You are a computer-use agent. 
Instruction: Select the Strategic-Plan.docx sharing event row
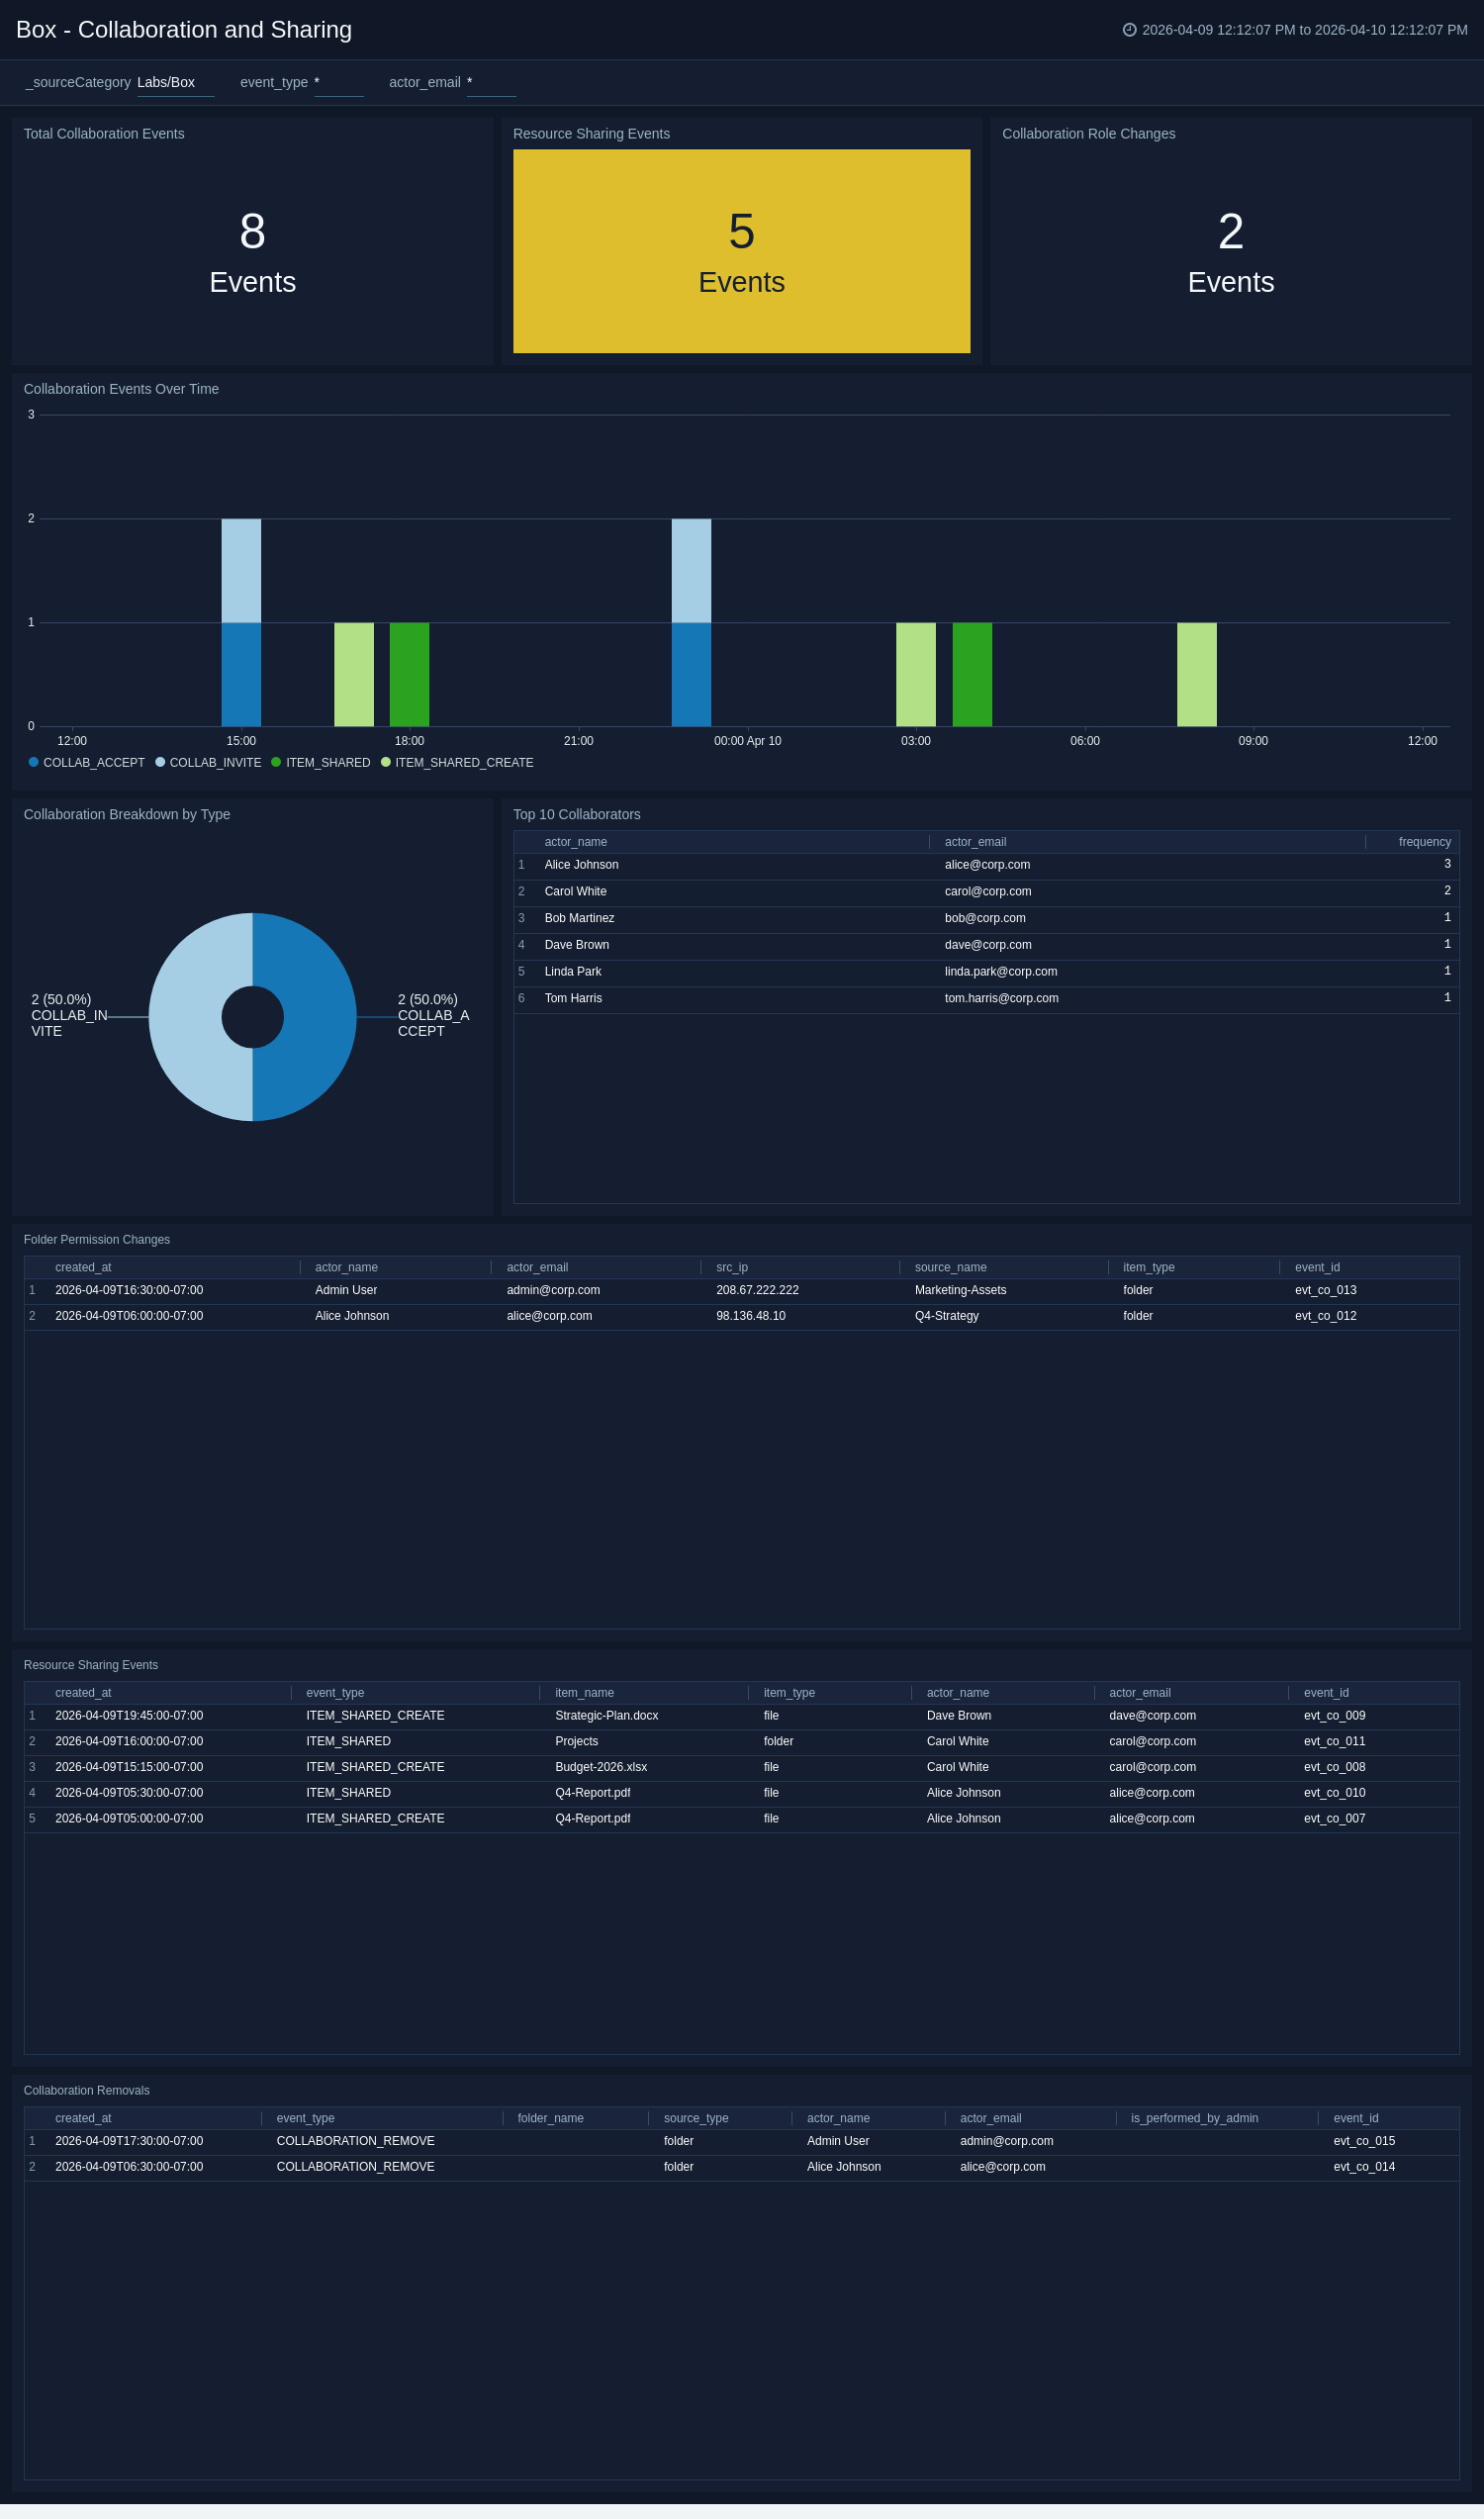click(606, 1716)
